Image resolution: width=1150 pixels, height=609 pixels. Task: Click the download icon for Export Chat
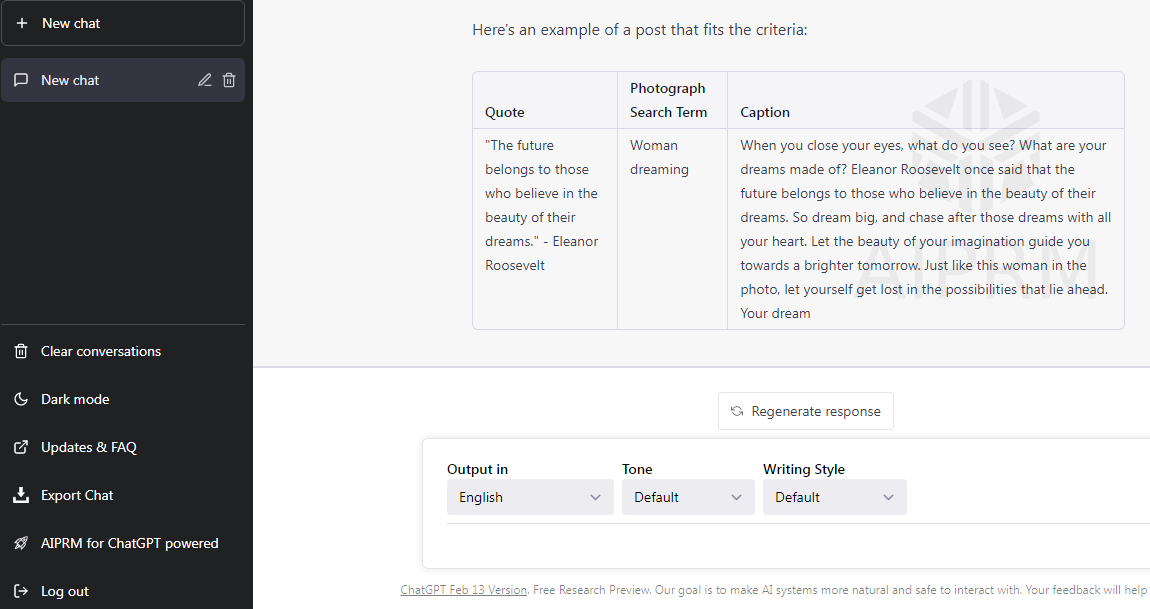pyautogui.click(x=21, y=495)
